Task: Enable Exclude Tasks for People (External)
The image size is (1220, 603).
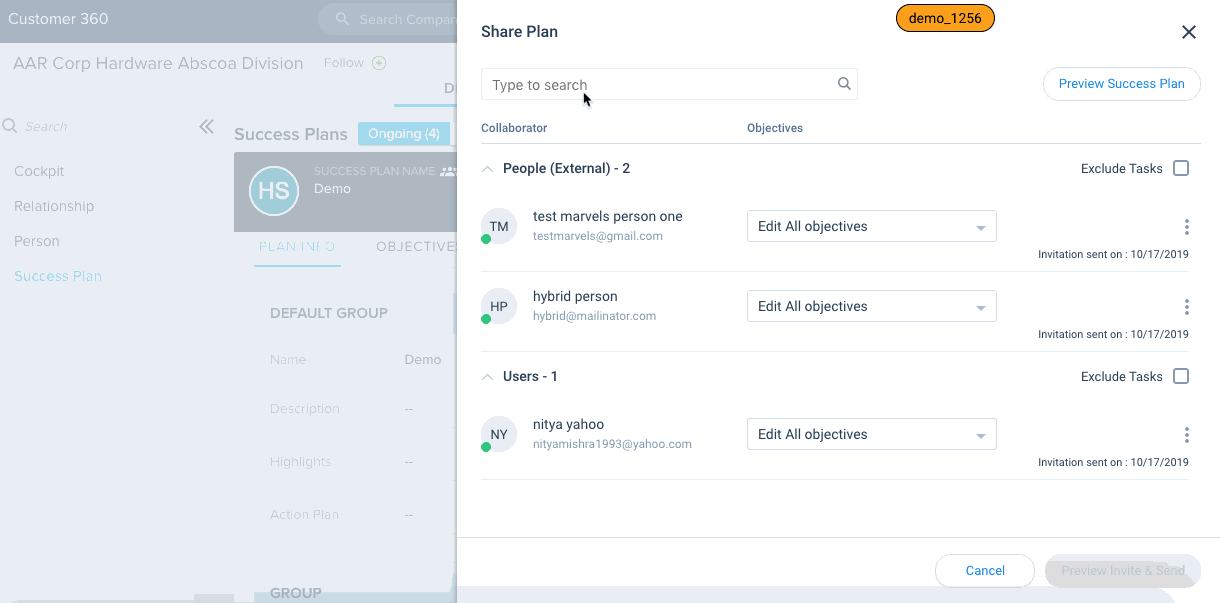Action: pyautogui.click(x=1181, y=168)
